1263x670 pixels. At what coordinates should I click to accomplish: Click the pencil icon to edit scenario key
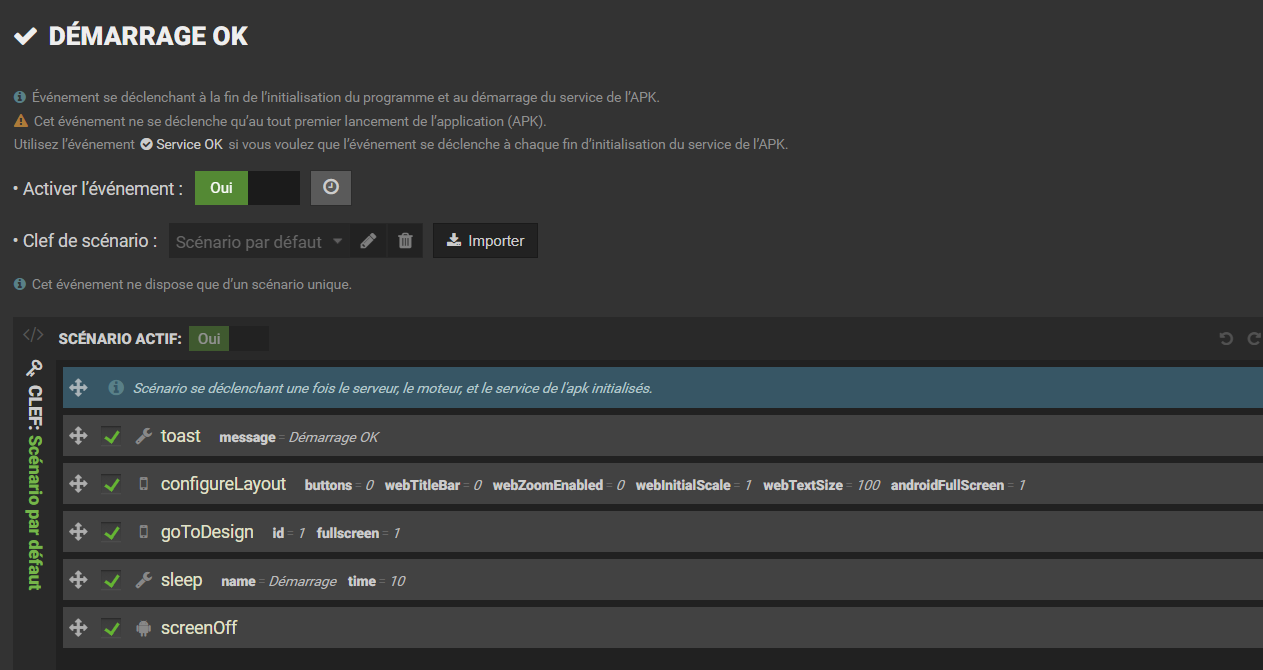click(x=367, y=240)
